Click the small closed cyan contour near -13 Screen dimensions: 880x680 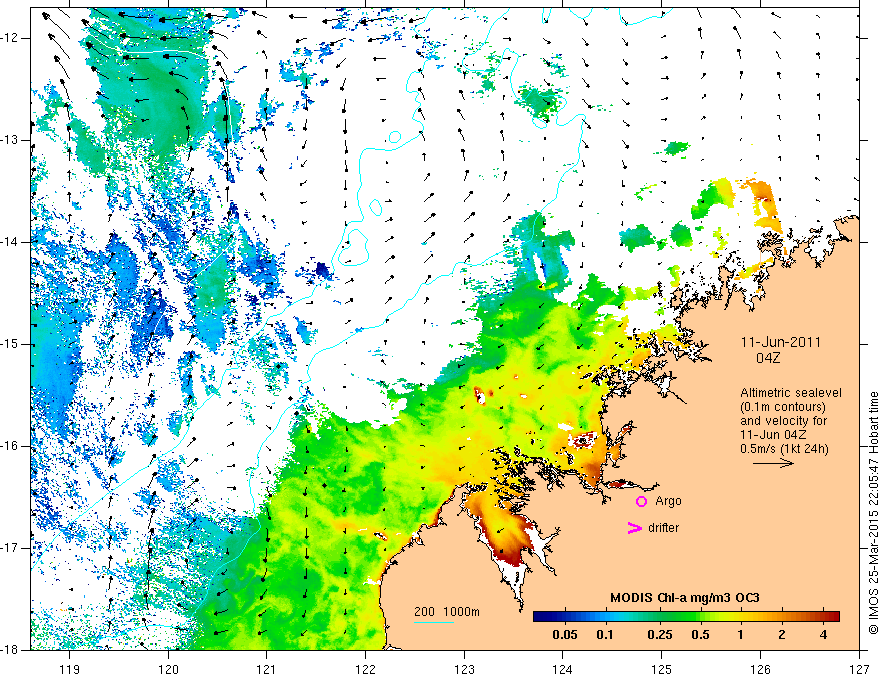pos(395,137)
